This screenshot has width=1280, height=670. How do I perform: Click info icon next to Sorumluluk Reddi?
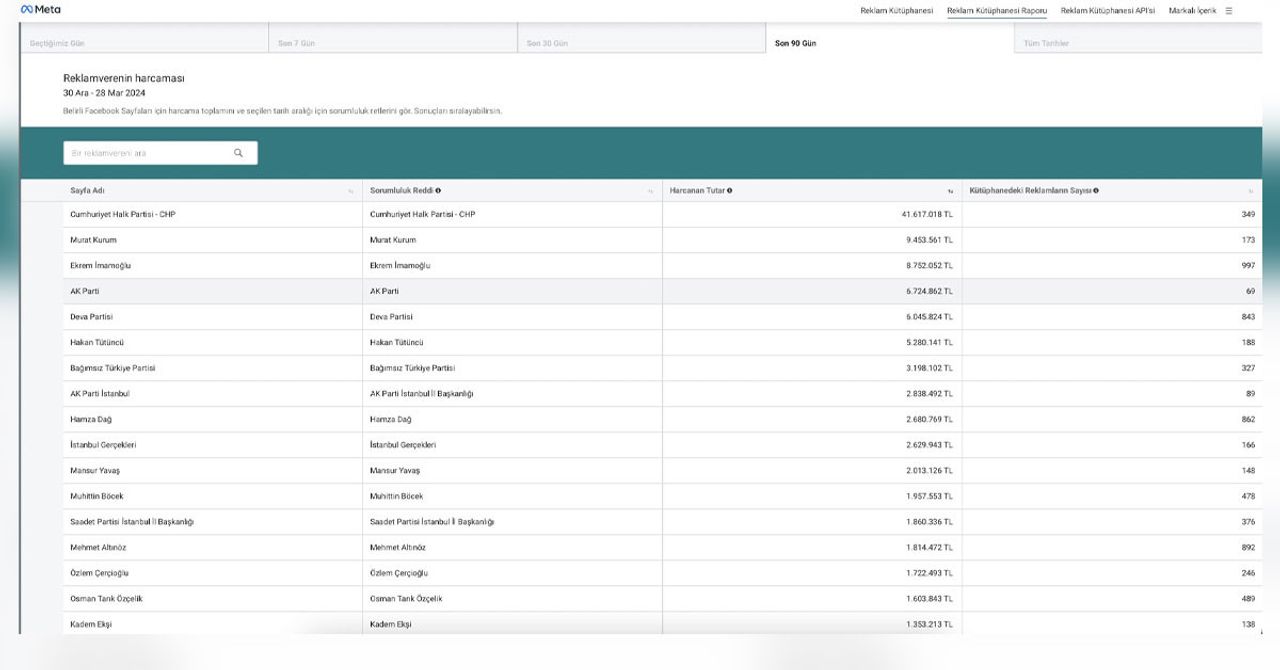point(438,190)
